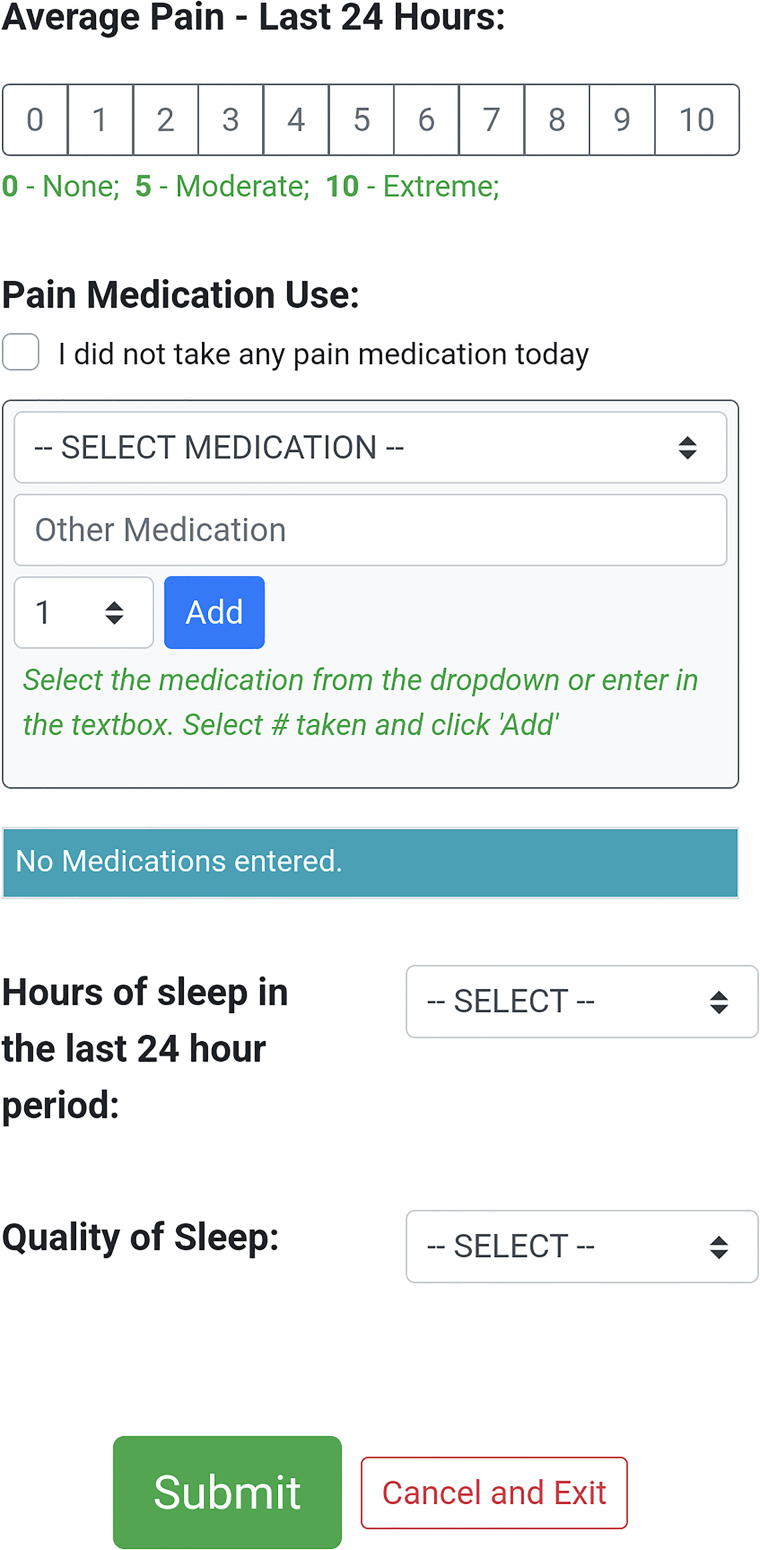
Task: Select pain level 1
Action: click(100, 120)
